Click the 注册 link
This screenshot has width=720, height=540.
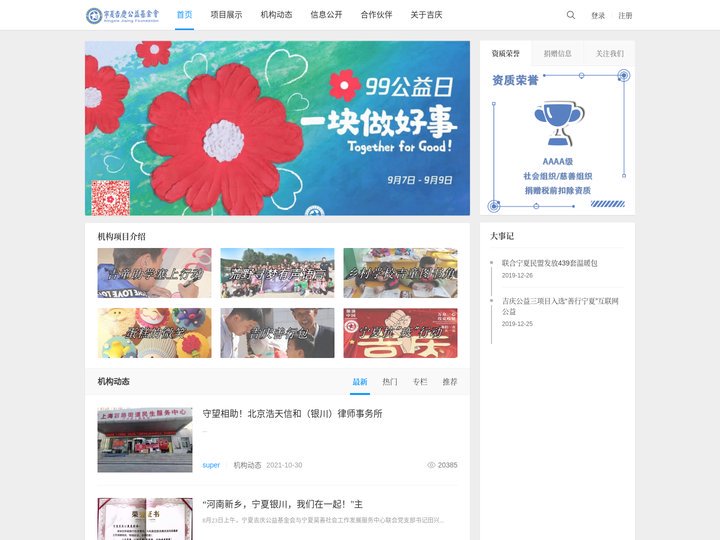[x=625, y=16]
